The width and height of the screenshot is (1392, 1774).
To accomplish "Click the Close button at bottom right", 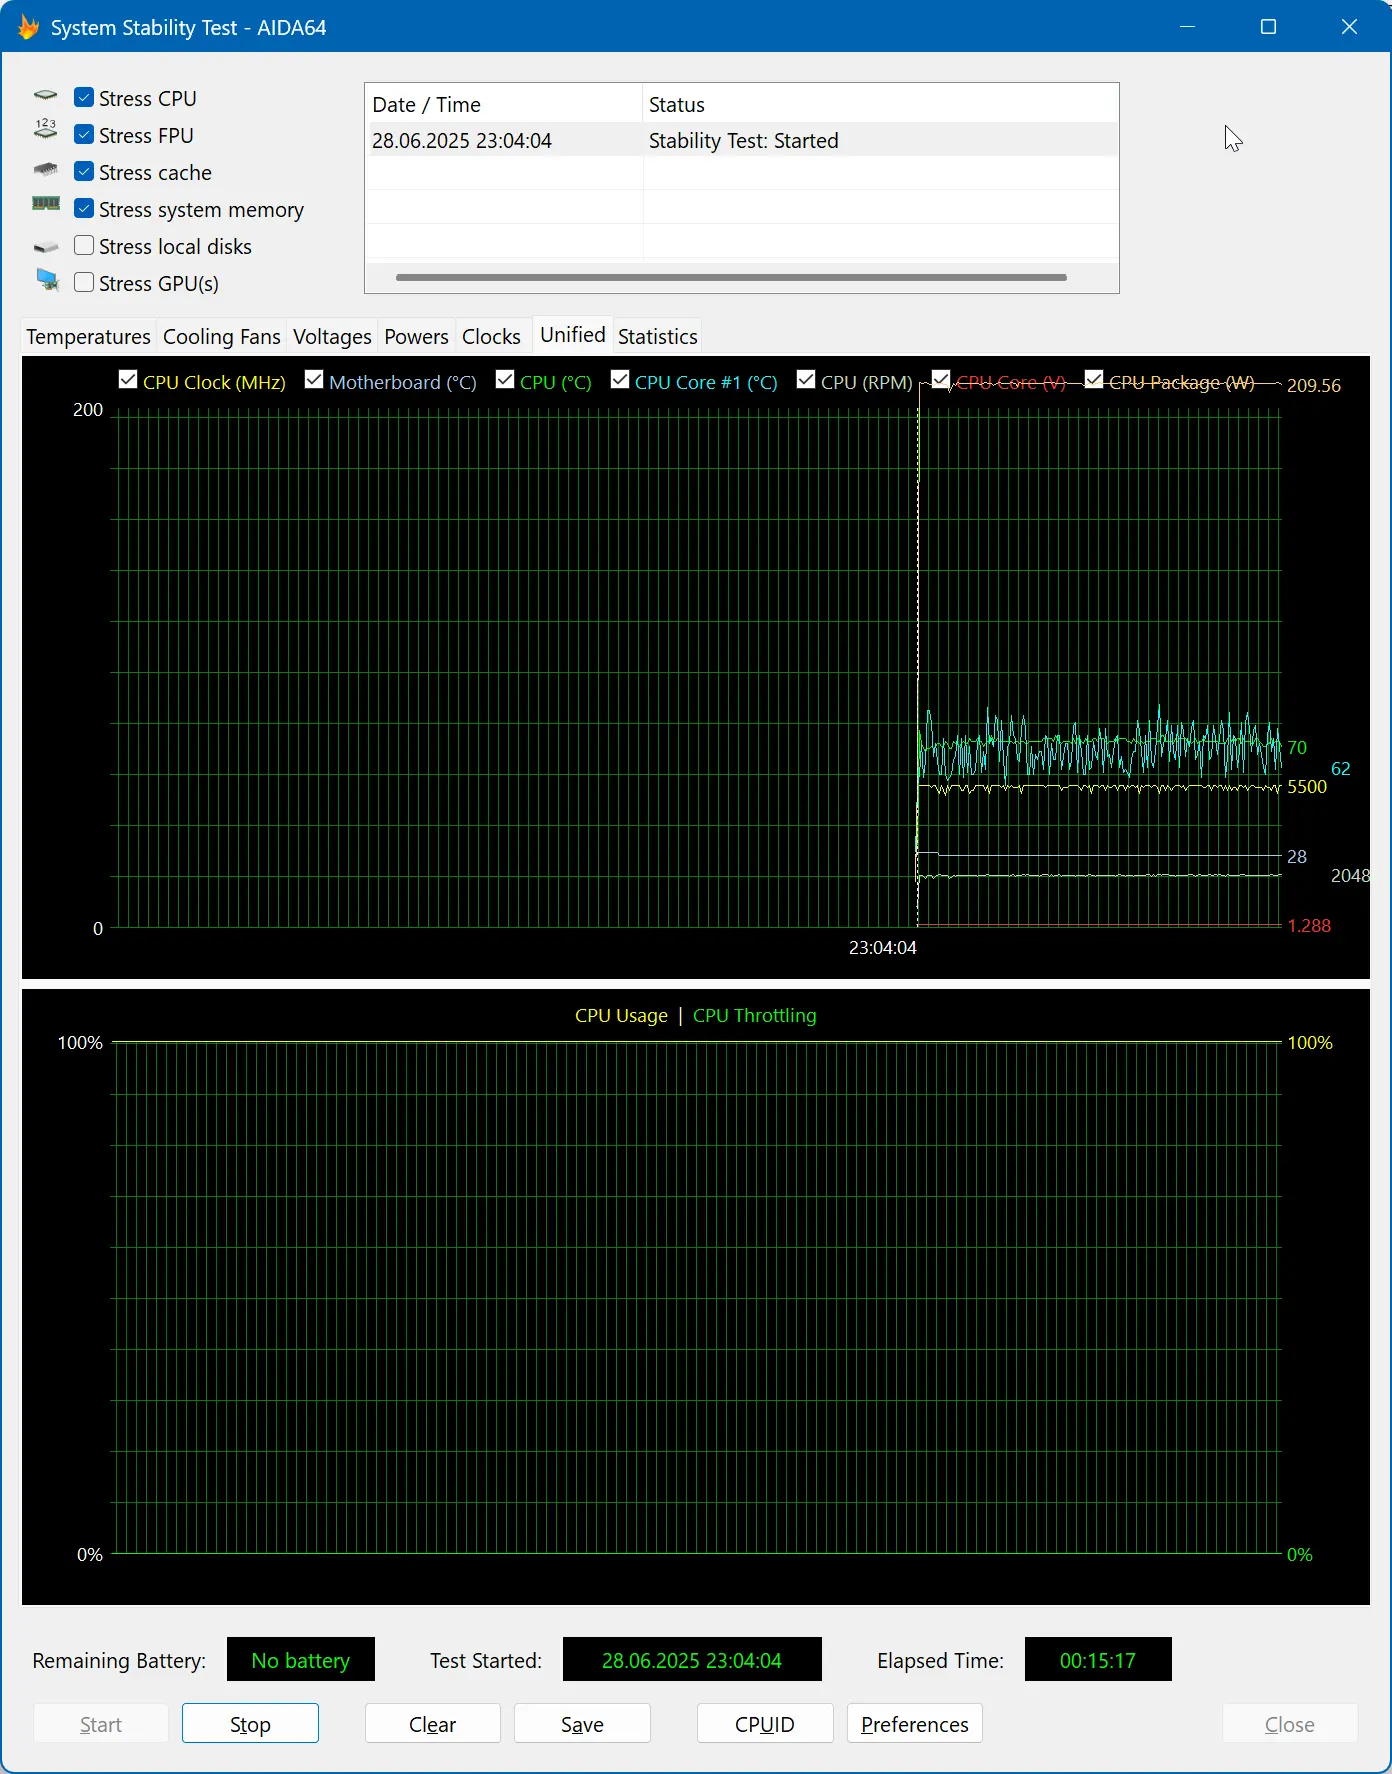I will click(x=1290, y=1724).
